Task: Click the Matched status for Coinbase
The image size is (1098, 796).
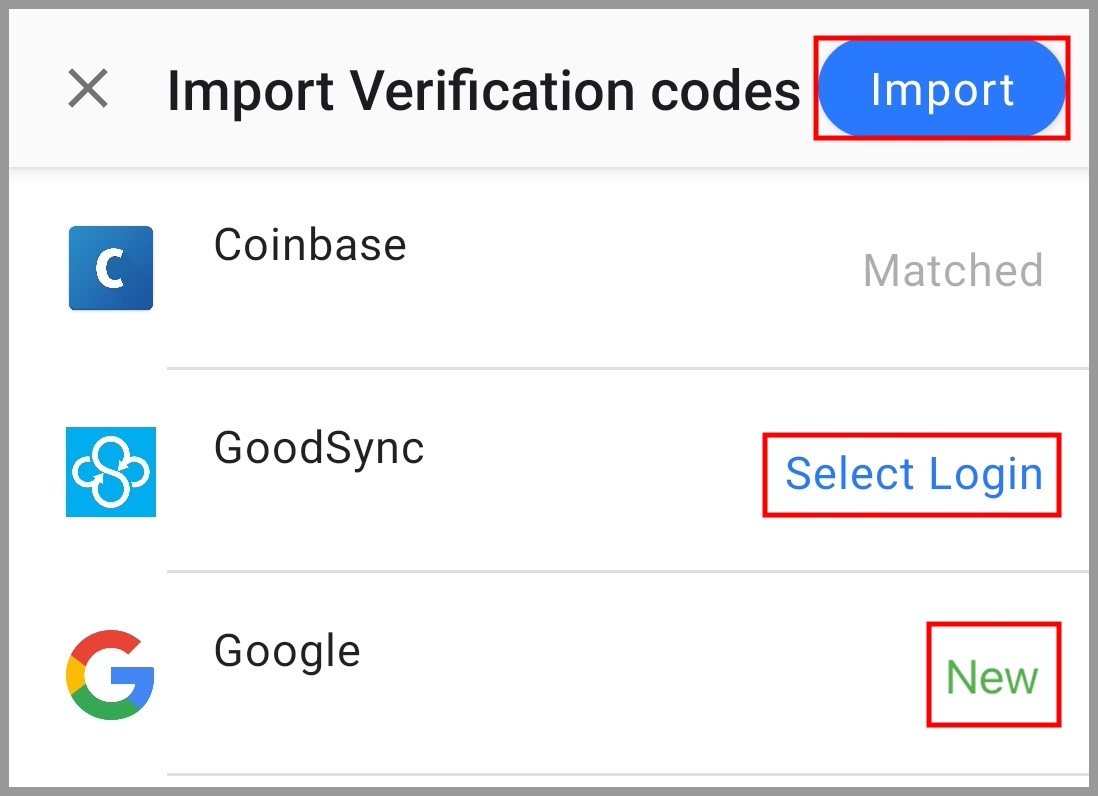Action: tap(951, 270)
